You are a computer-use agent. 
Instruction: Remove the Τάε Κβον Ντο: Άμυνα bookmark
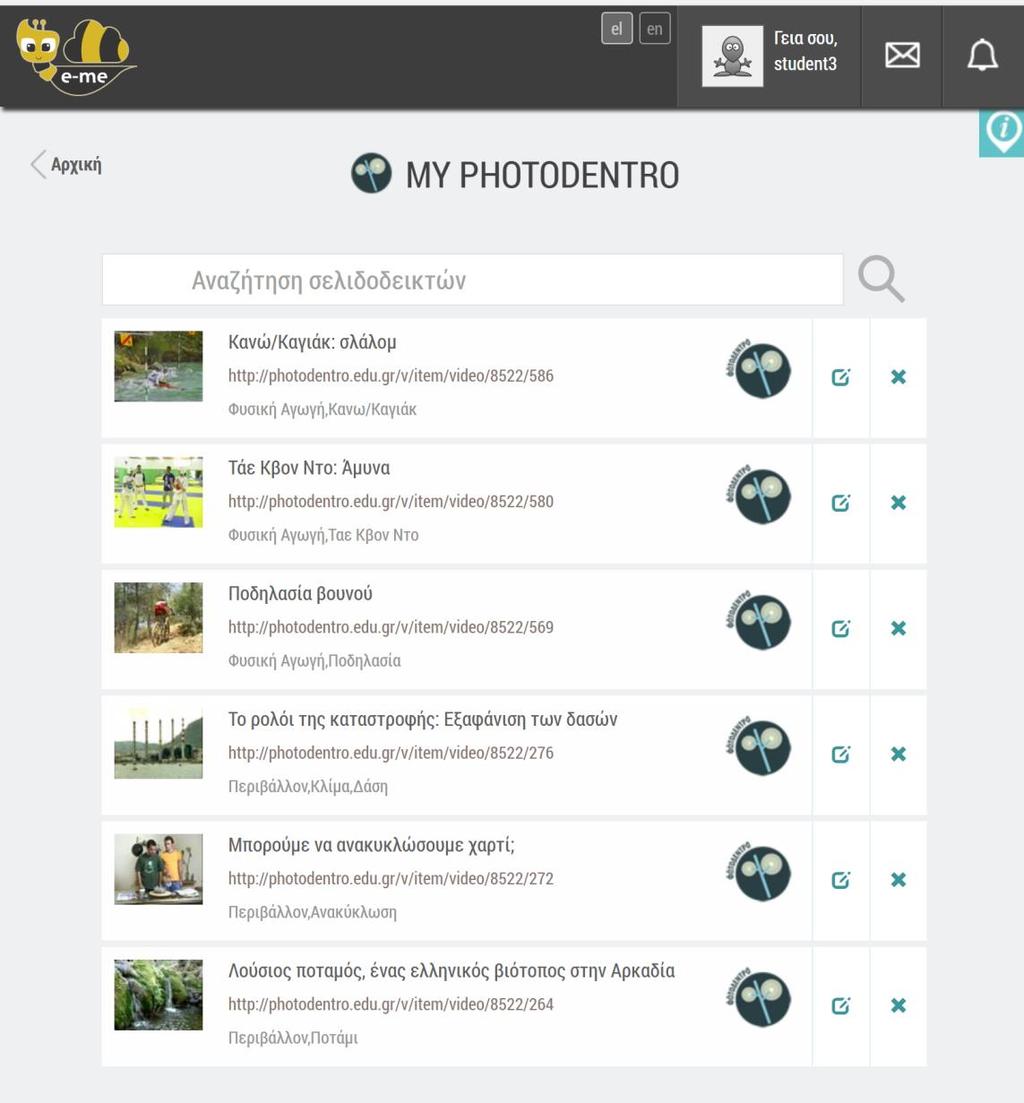898,503
